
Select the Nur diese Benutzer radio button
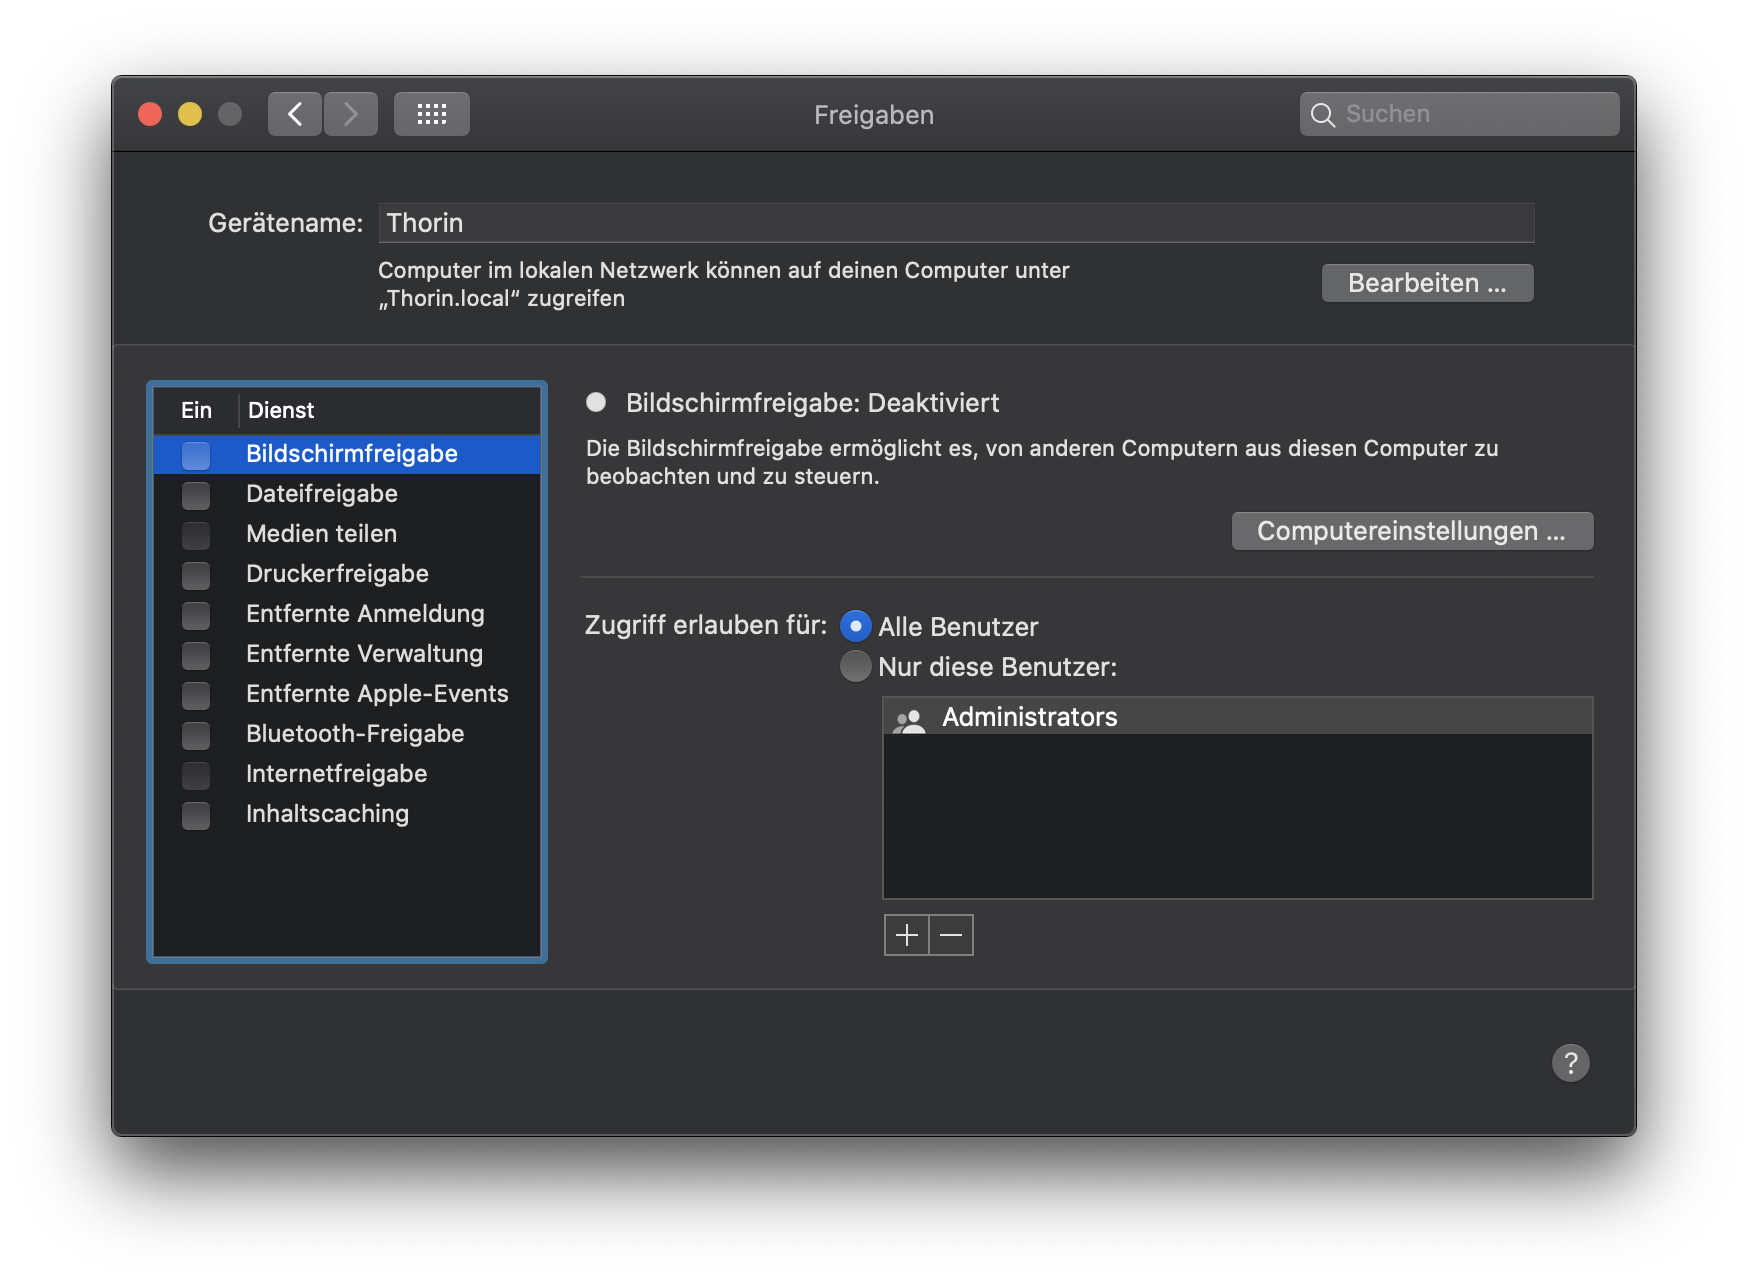point(855,666)
